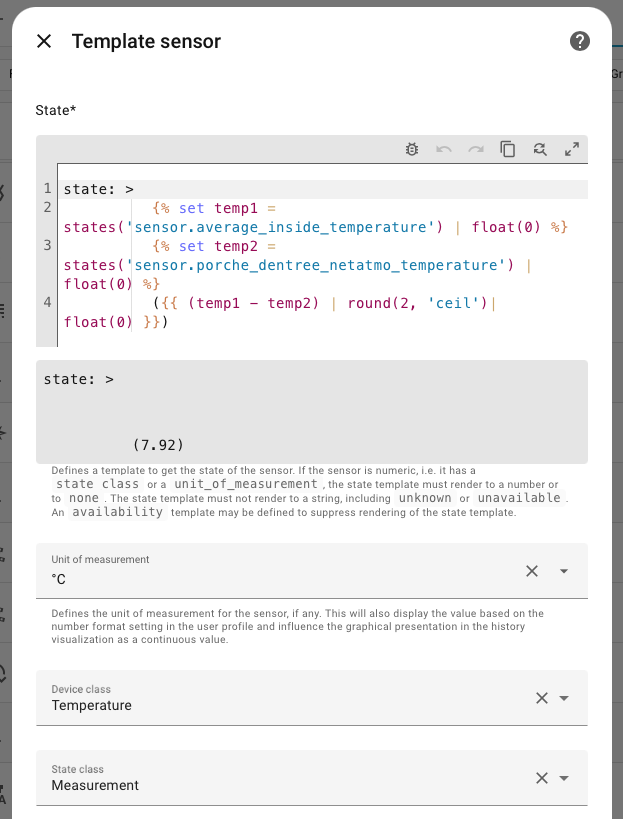Click the redo arrow in code editor
Screen dimensions: 623x819
click(x=476, y=149)
